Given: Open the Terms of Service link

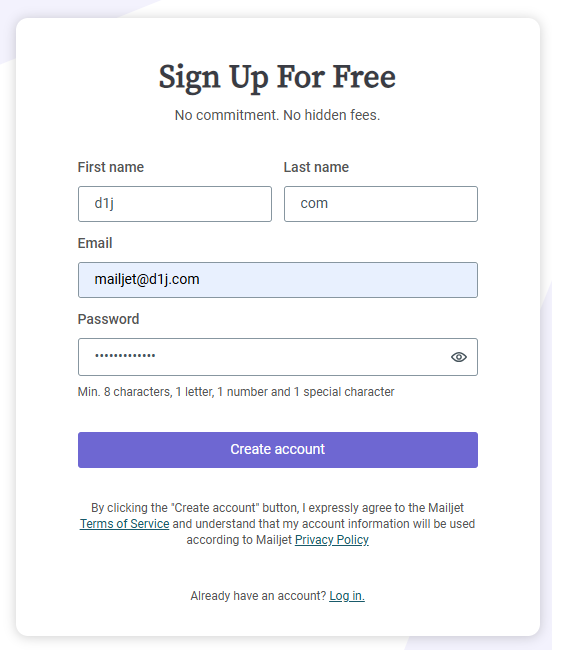Looking at the screenshot, I should coord(125,524).
